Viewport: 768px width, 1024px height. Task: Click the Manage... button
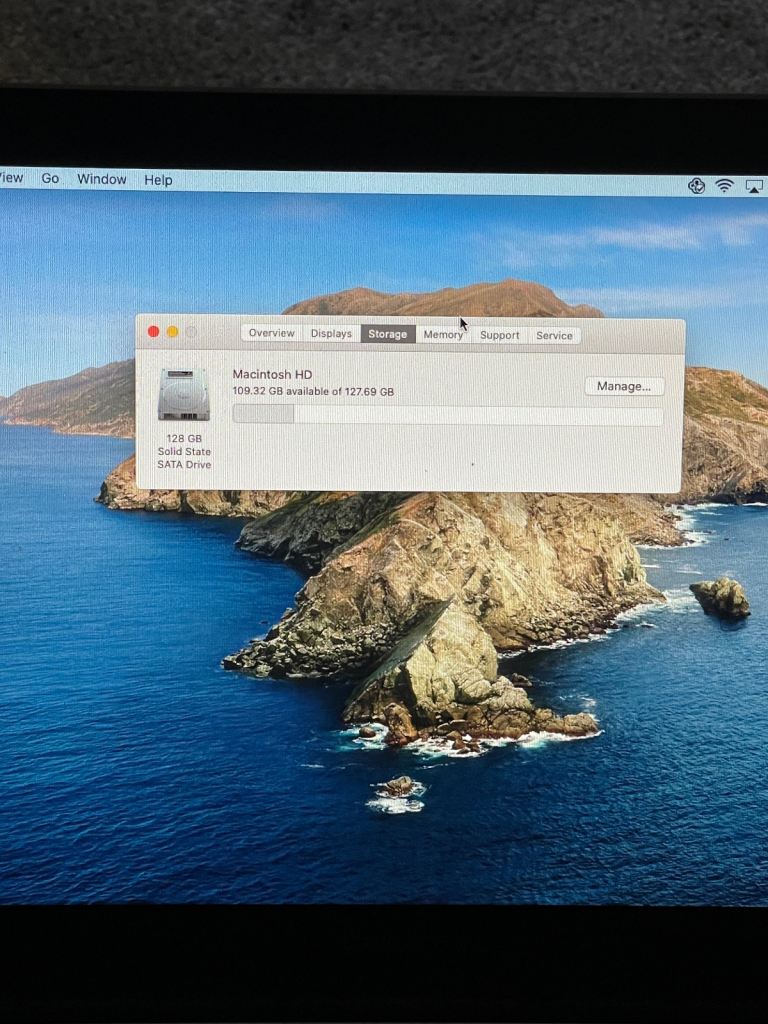(624, 386)
